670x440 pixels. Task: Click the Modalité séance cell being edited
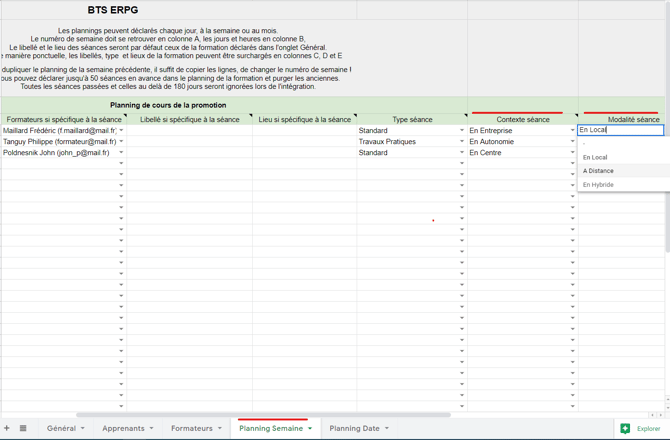coord(620,130)
